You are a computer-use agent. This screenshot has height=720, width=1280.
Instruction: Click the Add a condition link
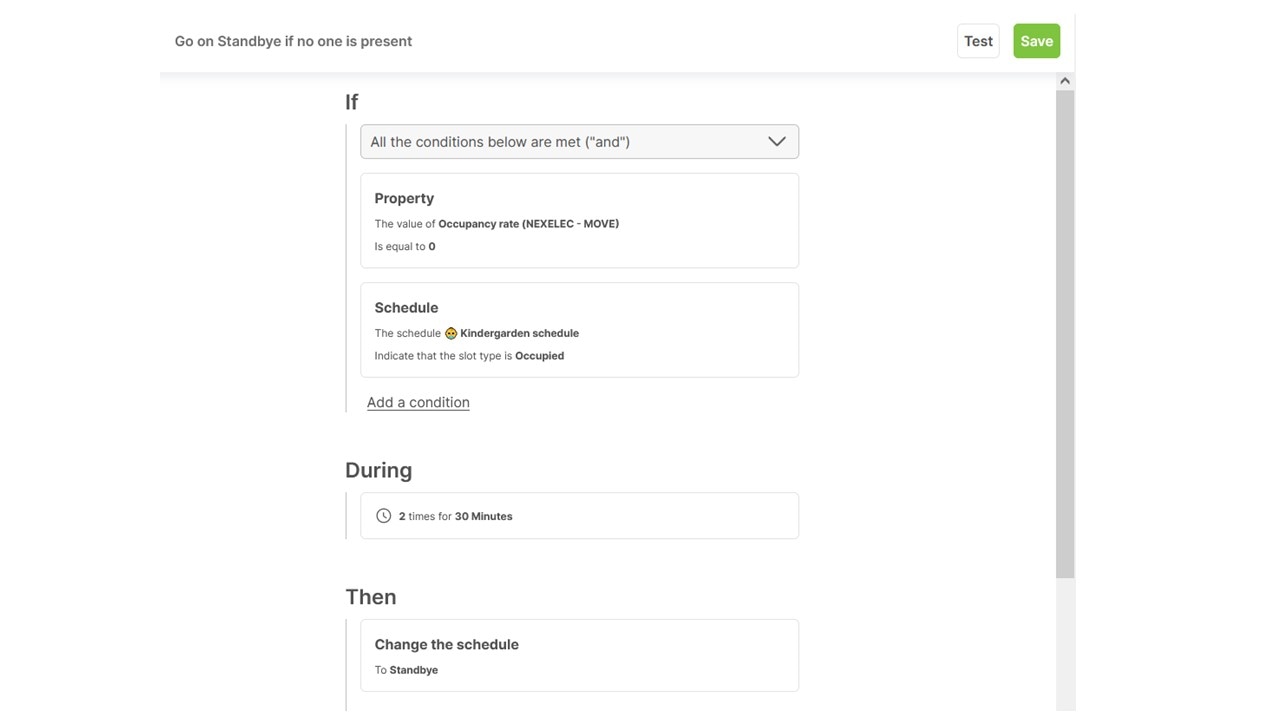(x=418, y=402)
